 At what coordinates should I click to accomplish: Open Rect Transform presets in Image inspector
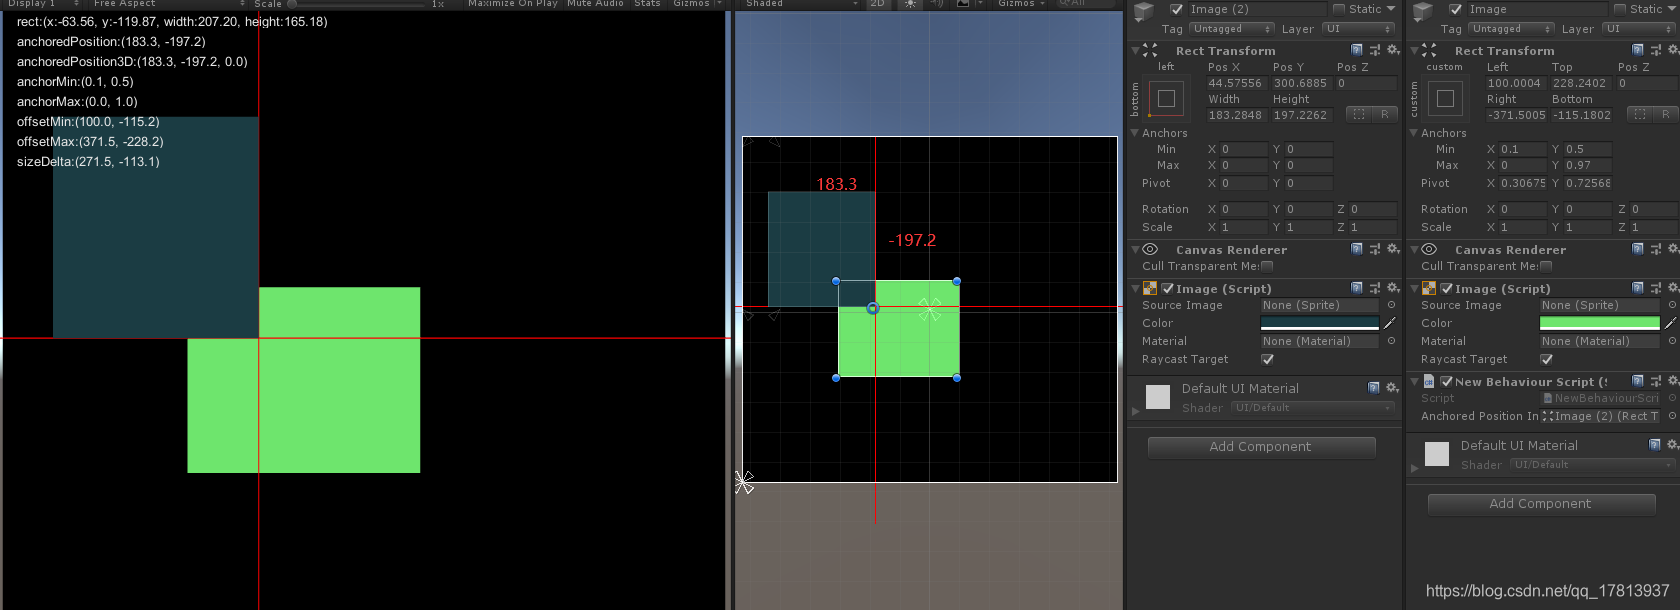pyautogui.click(x=1655, y=50)
